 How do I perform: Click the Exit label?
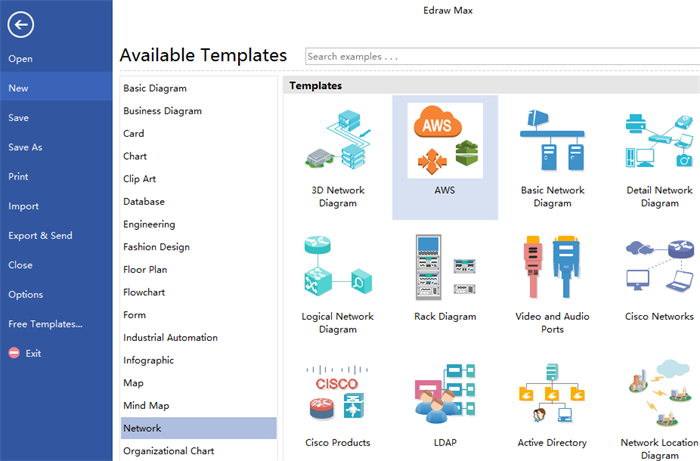(x=33, y=353)
